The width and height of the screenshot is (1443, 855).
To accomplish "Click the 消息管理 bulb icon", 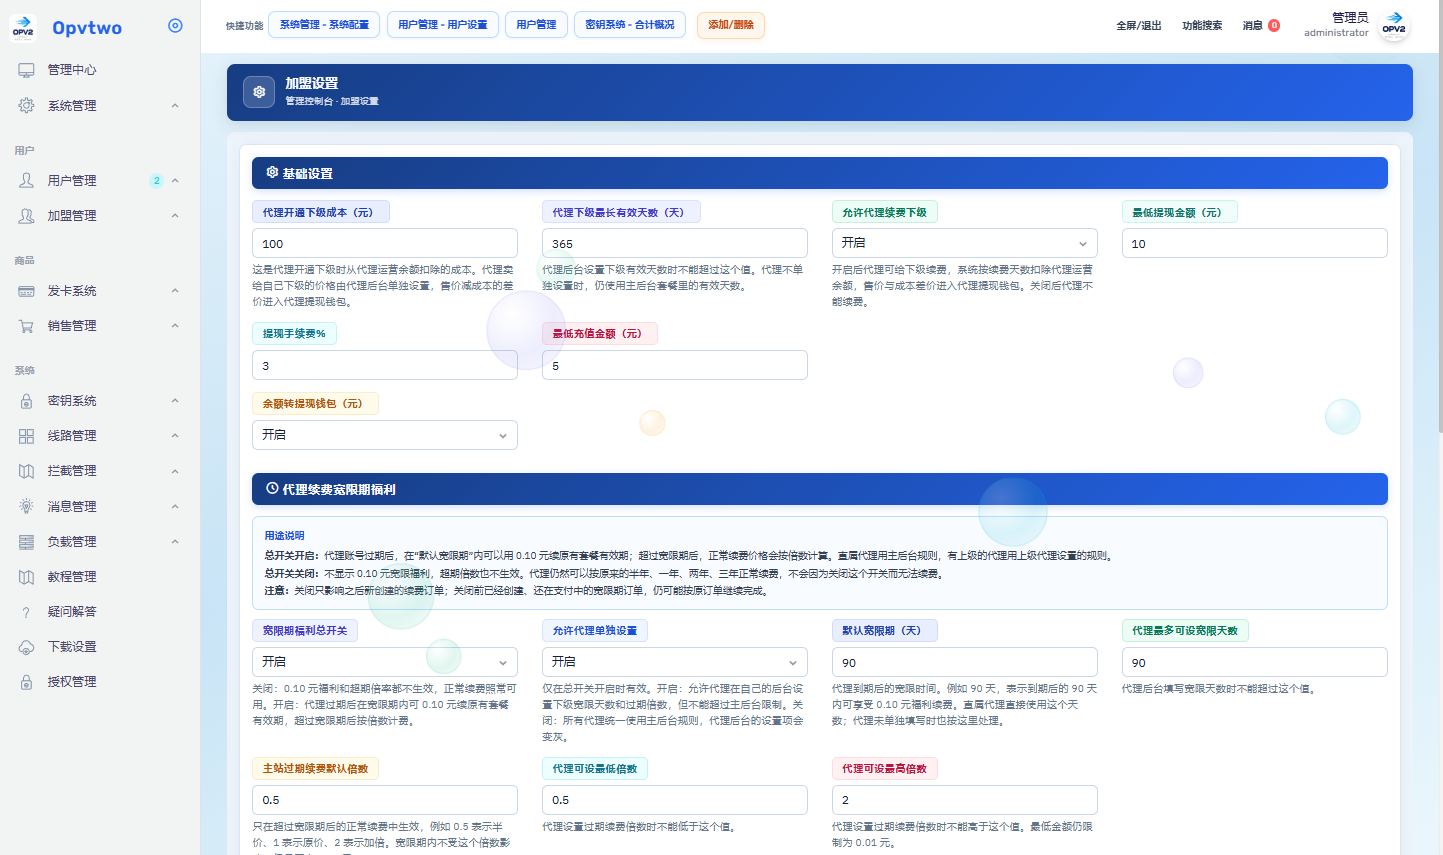I will (26, 506).
